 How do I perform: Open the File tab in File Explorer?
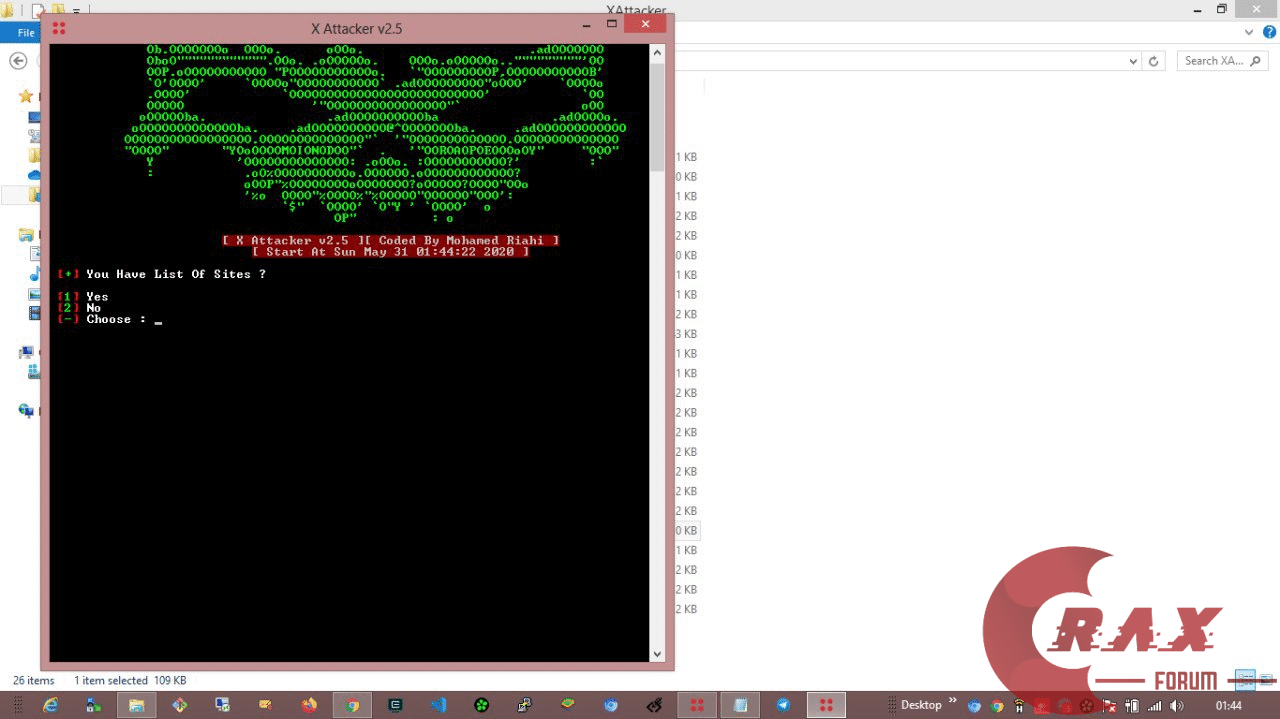[26, 33]
